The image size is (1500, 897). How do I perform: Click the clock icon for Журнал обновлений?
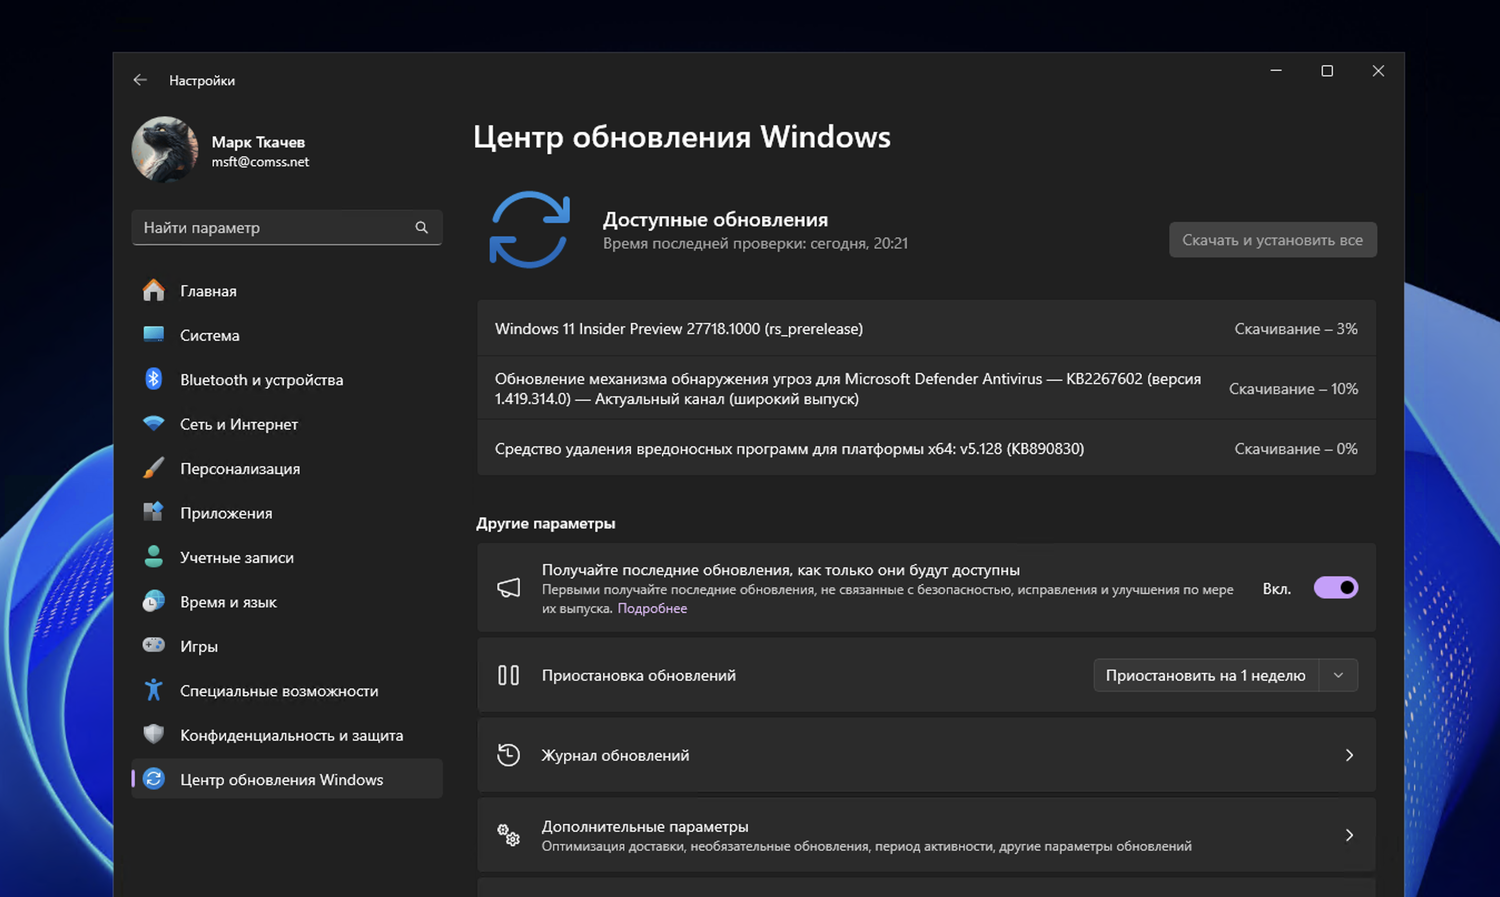tap(509, 755)
